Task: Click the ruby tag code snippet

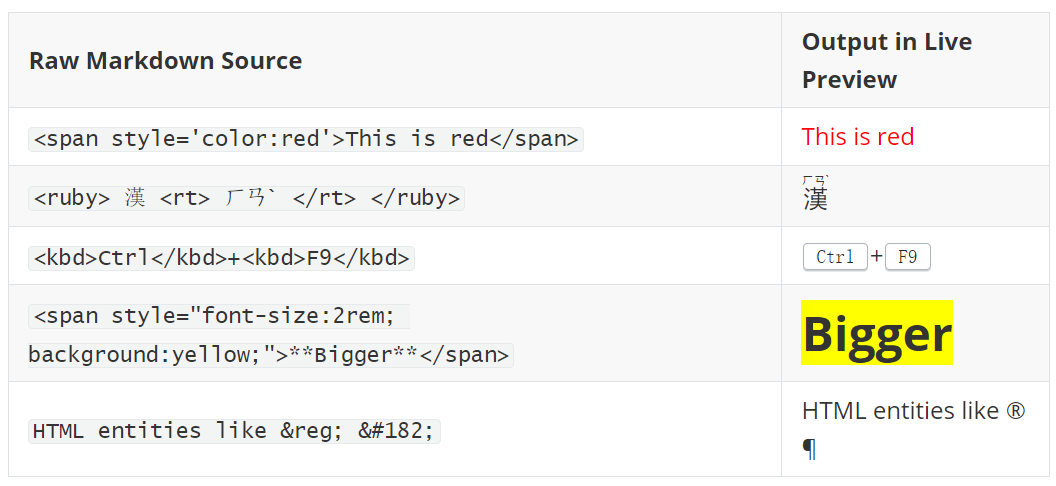Action: tap(246, 197)
